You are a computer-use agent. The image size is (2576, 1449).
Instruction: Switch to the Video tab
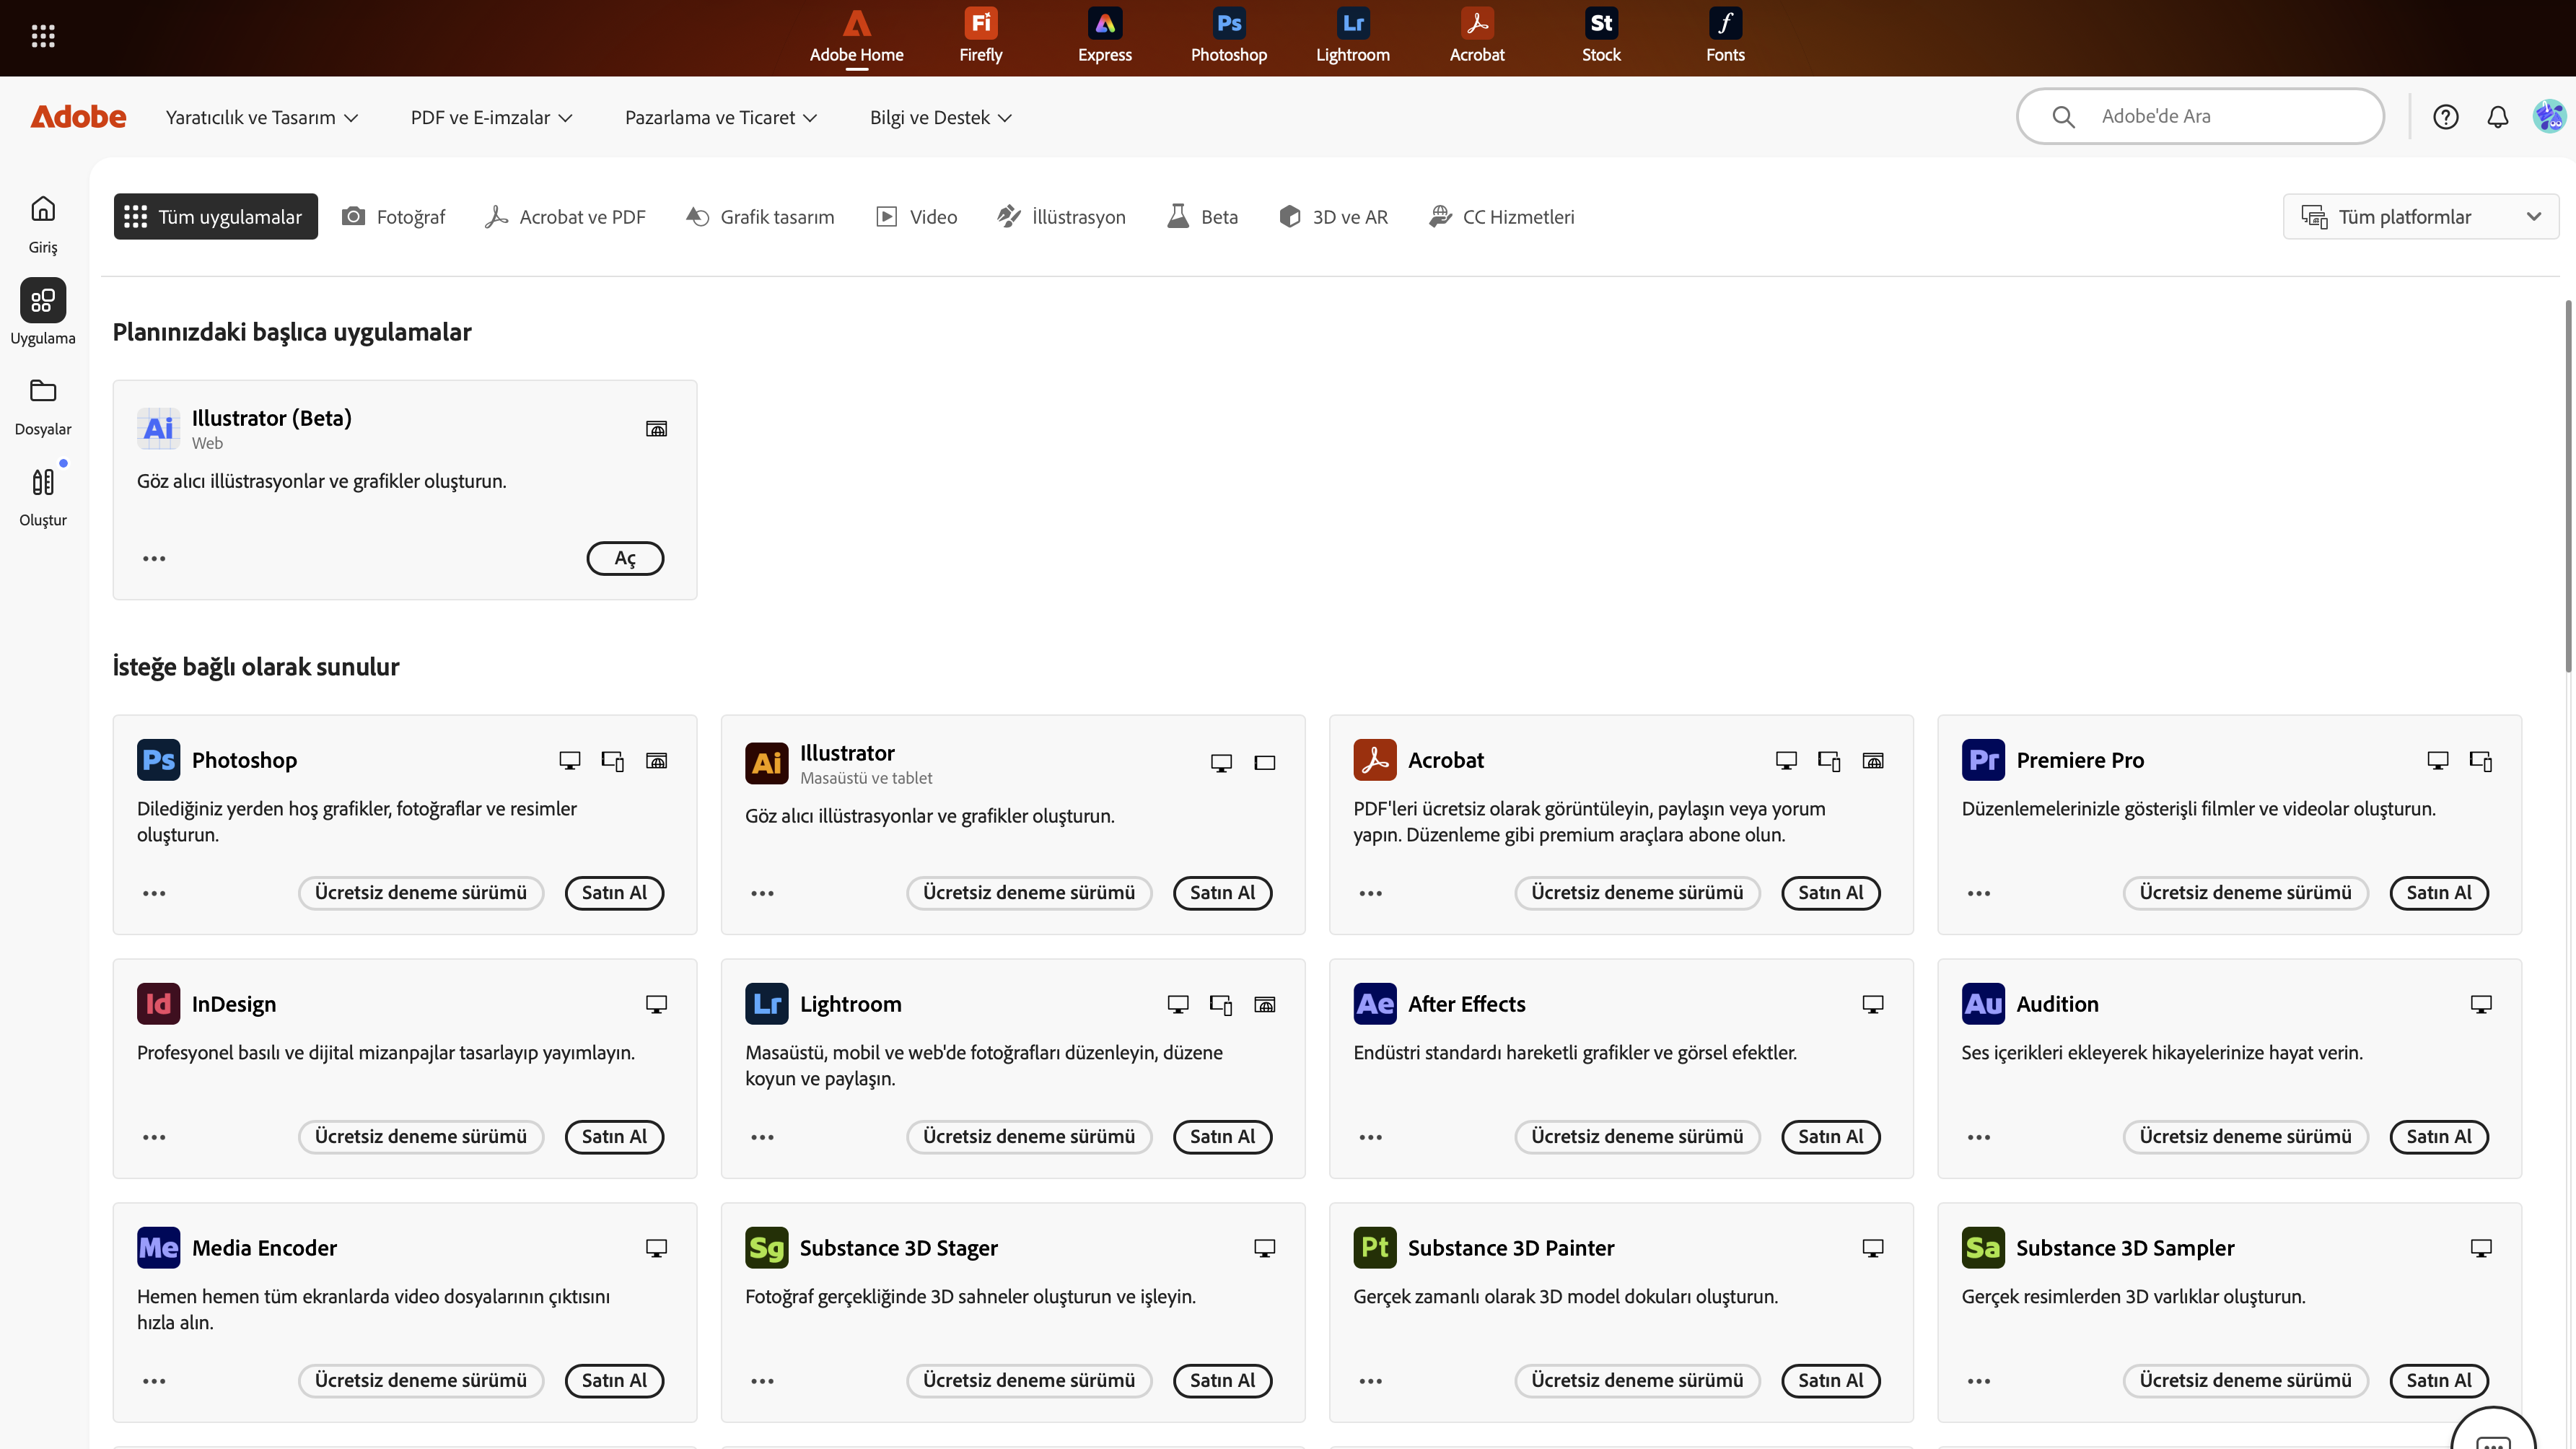click(916, 217)
